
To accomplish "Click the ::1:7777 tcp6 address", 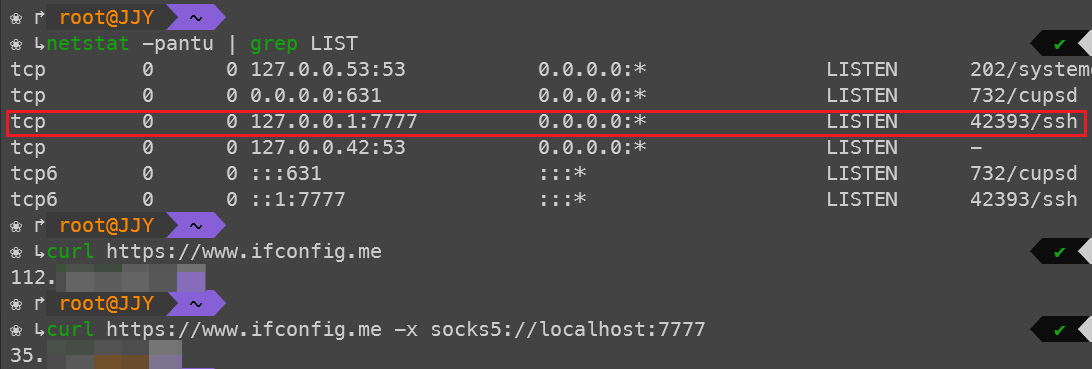I will coord(298,200).
